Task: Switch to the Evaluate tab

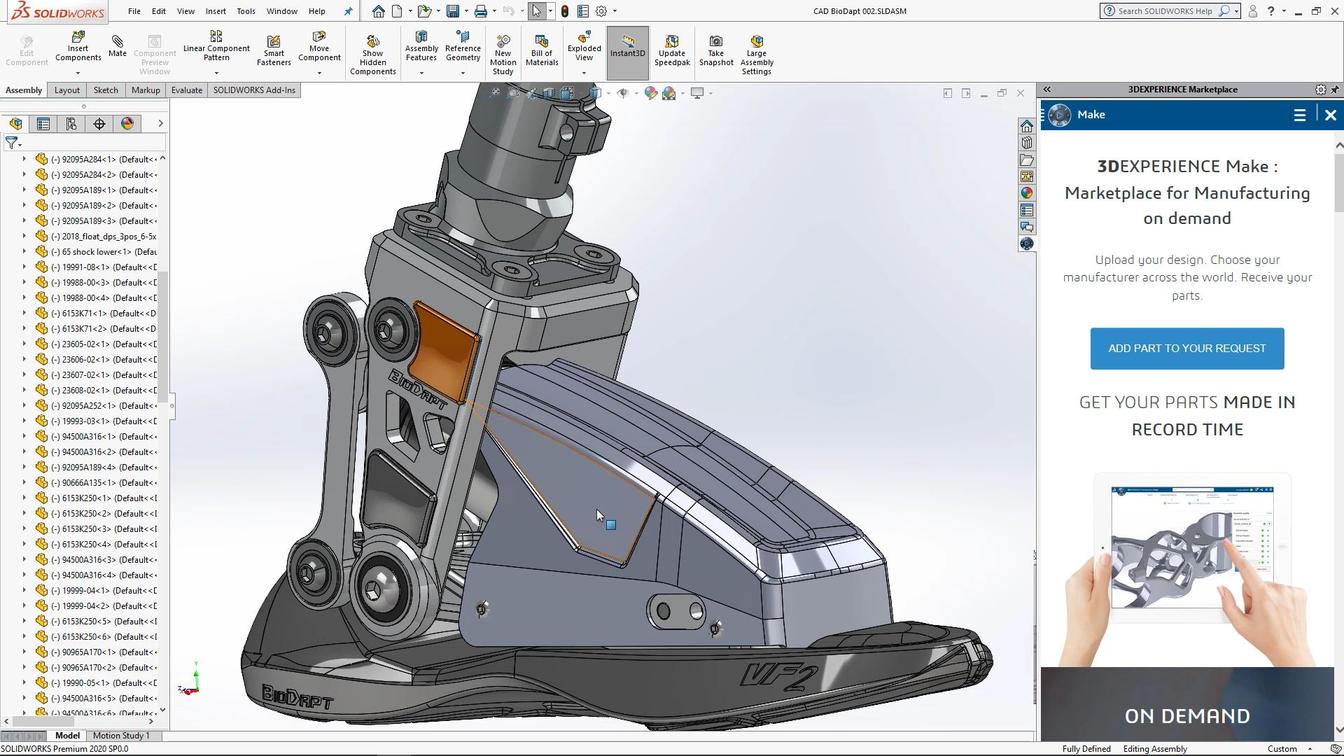Action: pyautogui.click(x=186, y=90)
